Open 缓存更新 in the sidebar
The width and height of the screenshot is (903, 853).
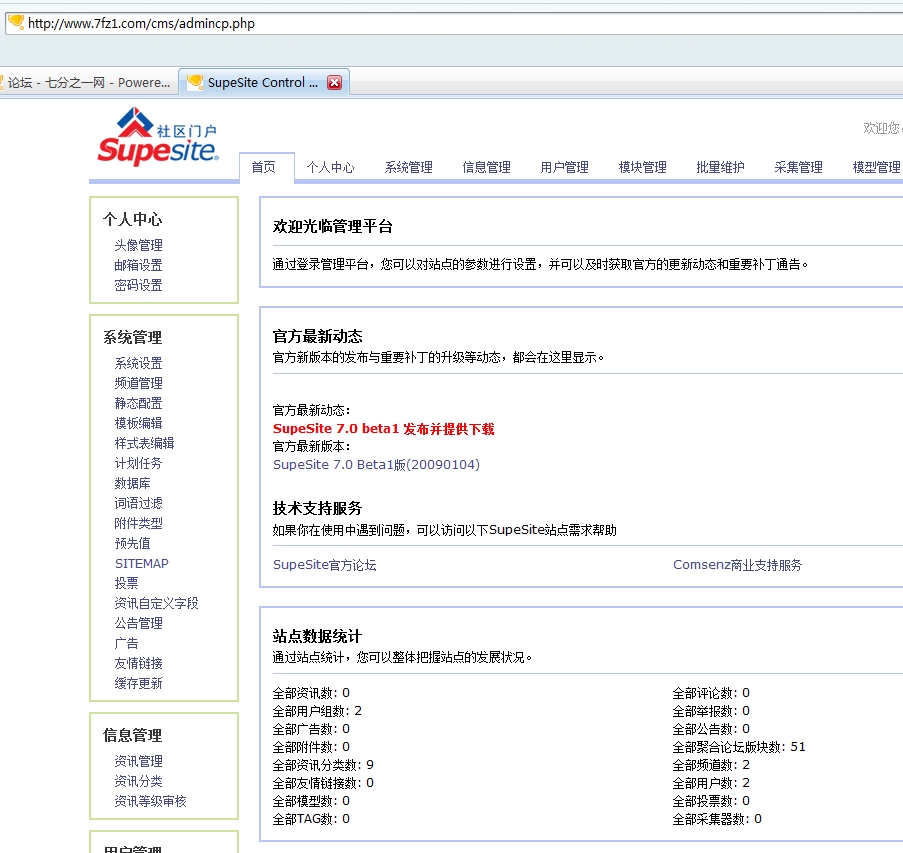click(x=138, y=683)
